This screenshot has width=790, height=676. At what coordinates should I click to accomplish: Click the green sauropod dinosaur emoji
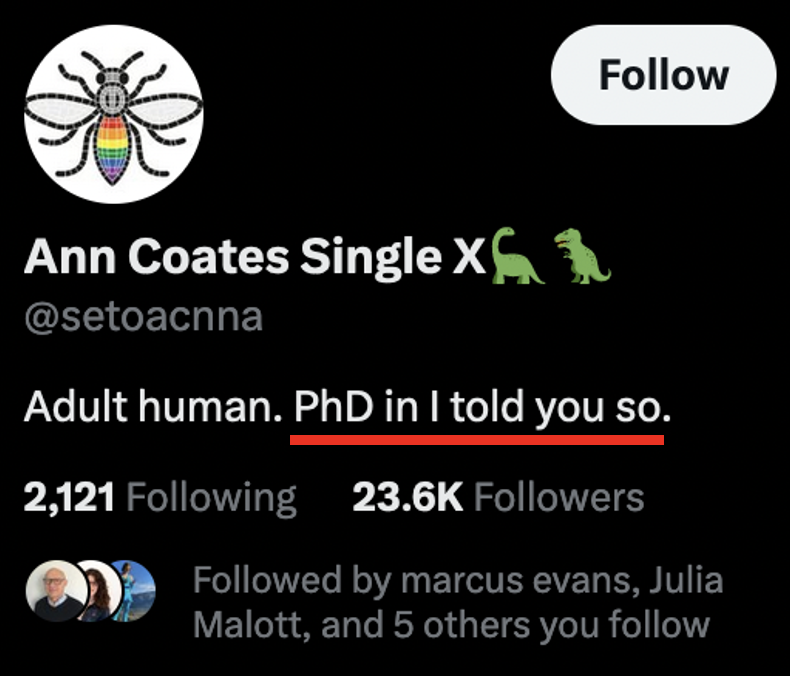pos(517,258)
